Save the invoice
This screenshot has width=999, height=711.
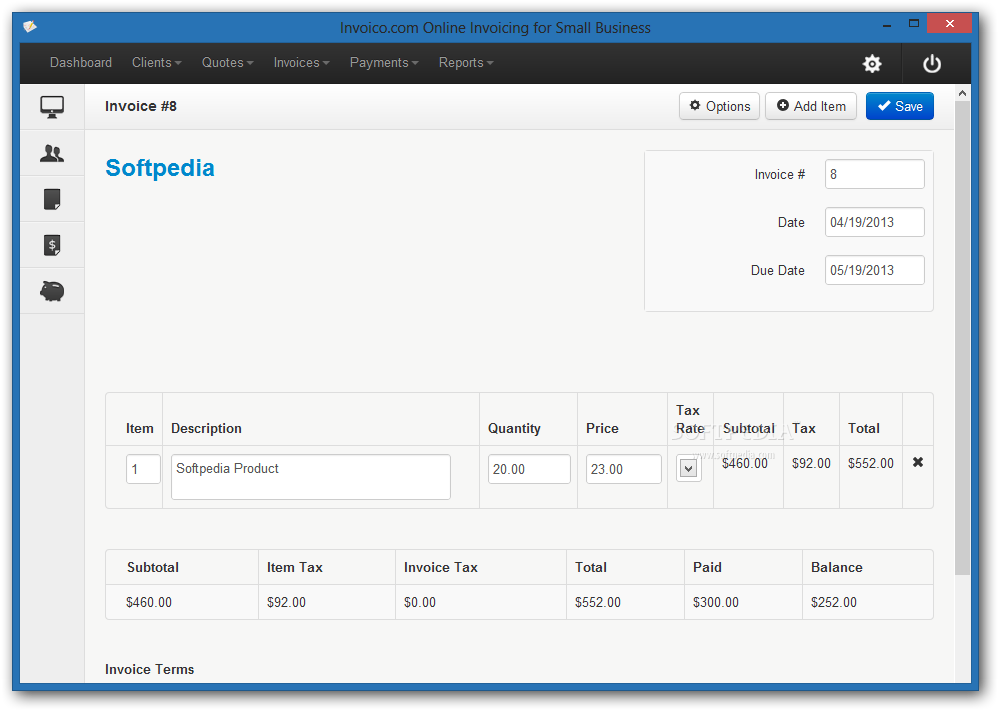coord(900,106)
